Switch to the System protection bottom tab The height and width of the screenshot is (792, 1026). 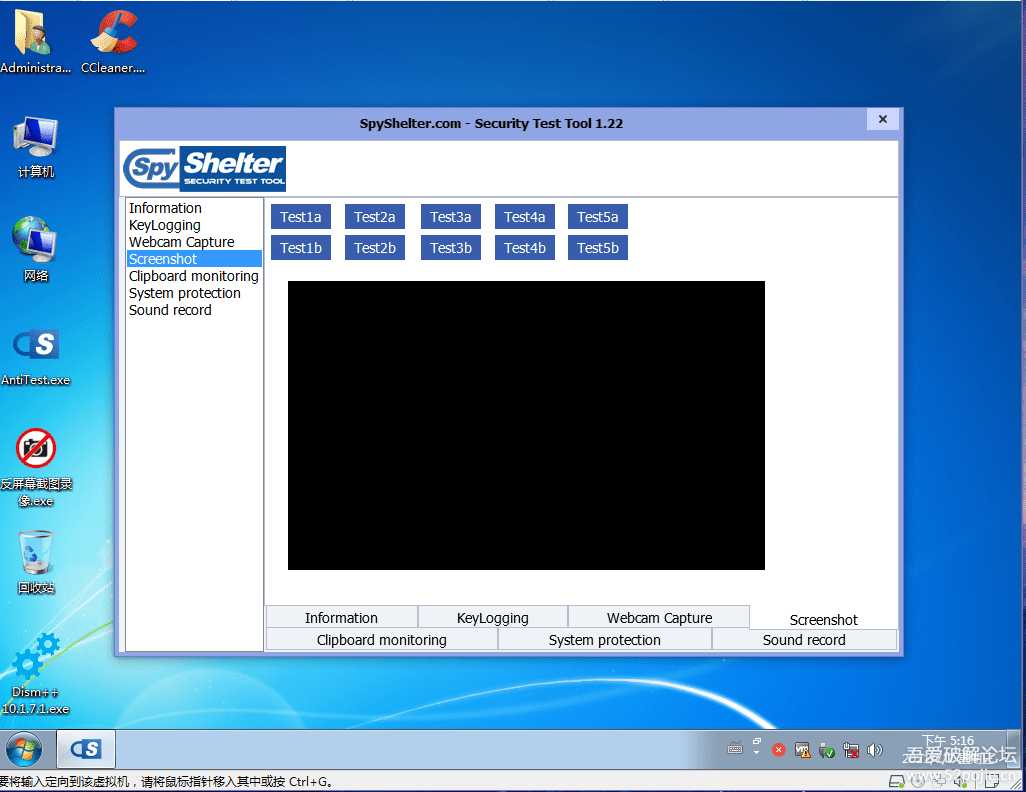pyautogui.click(x=604, y=640)
